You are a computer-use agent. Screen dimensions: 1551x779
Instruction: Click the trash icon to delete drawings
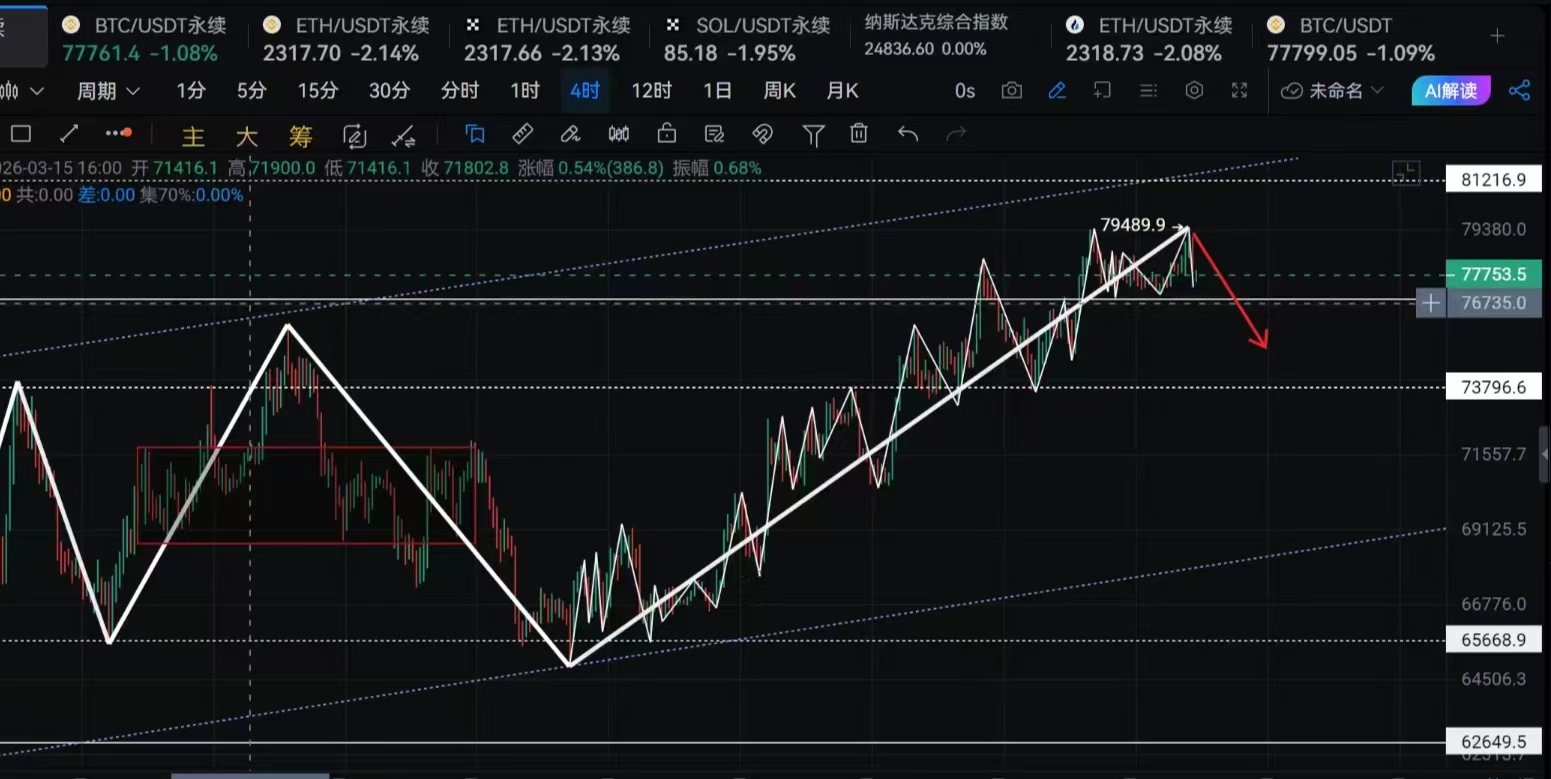[859, 134]
